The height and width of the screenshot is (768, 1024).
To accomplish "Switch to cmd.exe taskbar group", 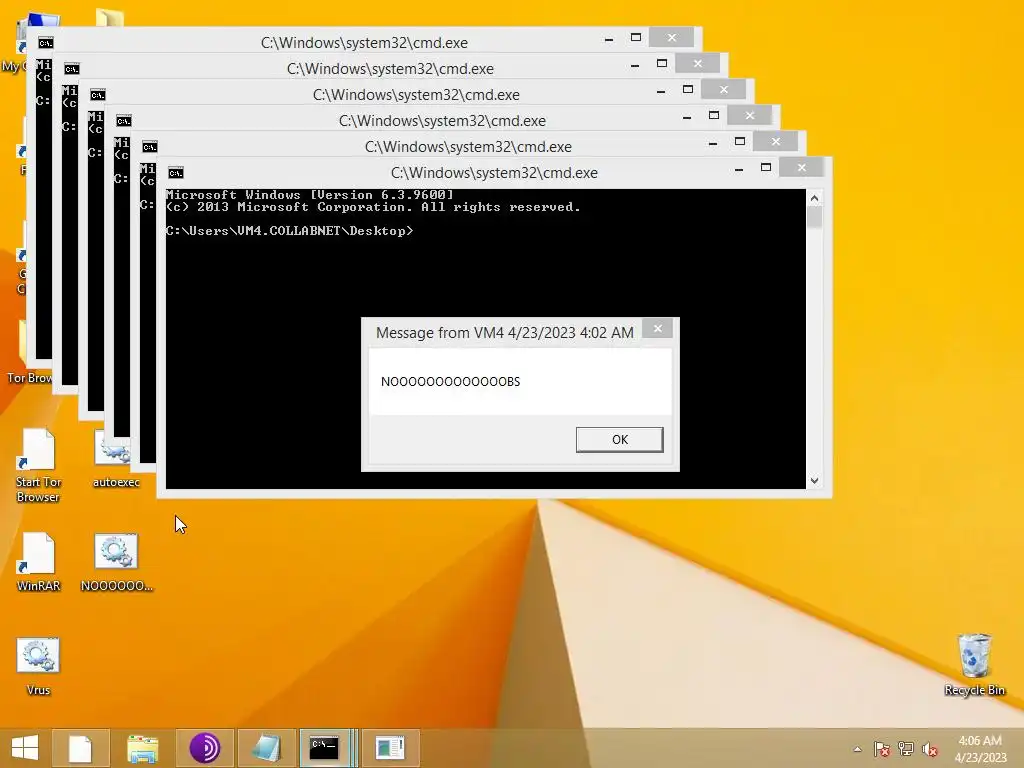I will (328, 748).
